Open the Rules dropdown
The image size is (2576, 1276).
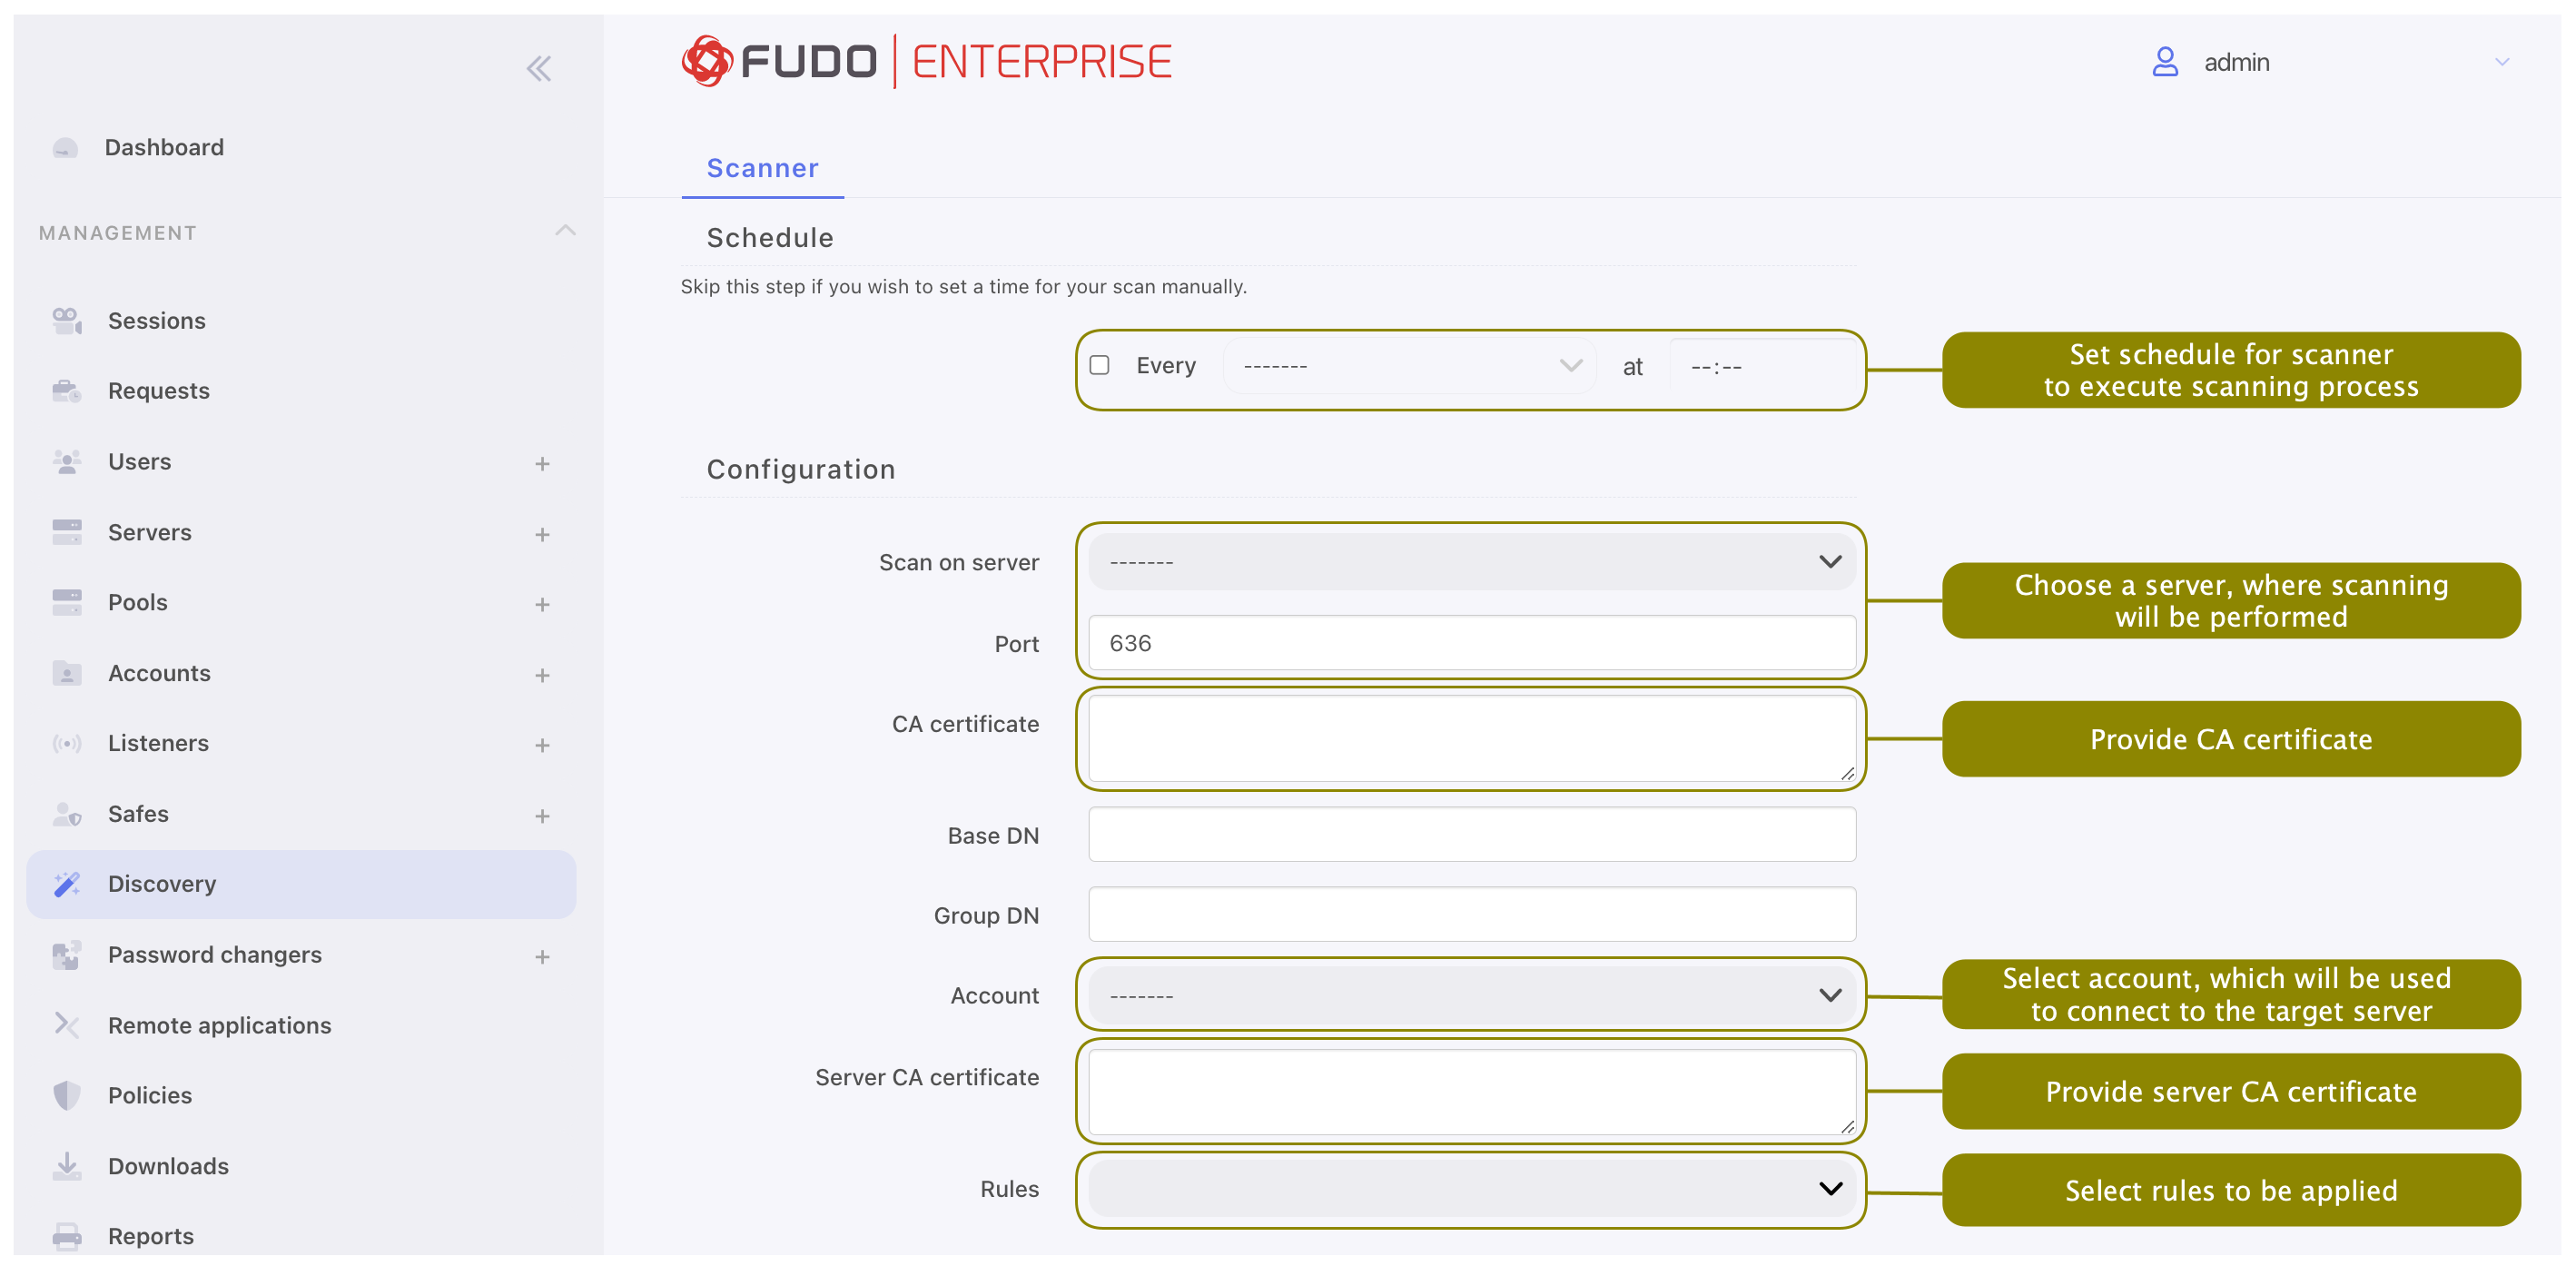click(1472, 1189)
